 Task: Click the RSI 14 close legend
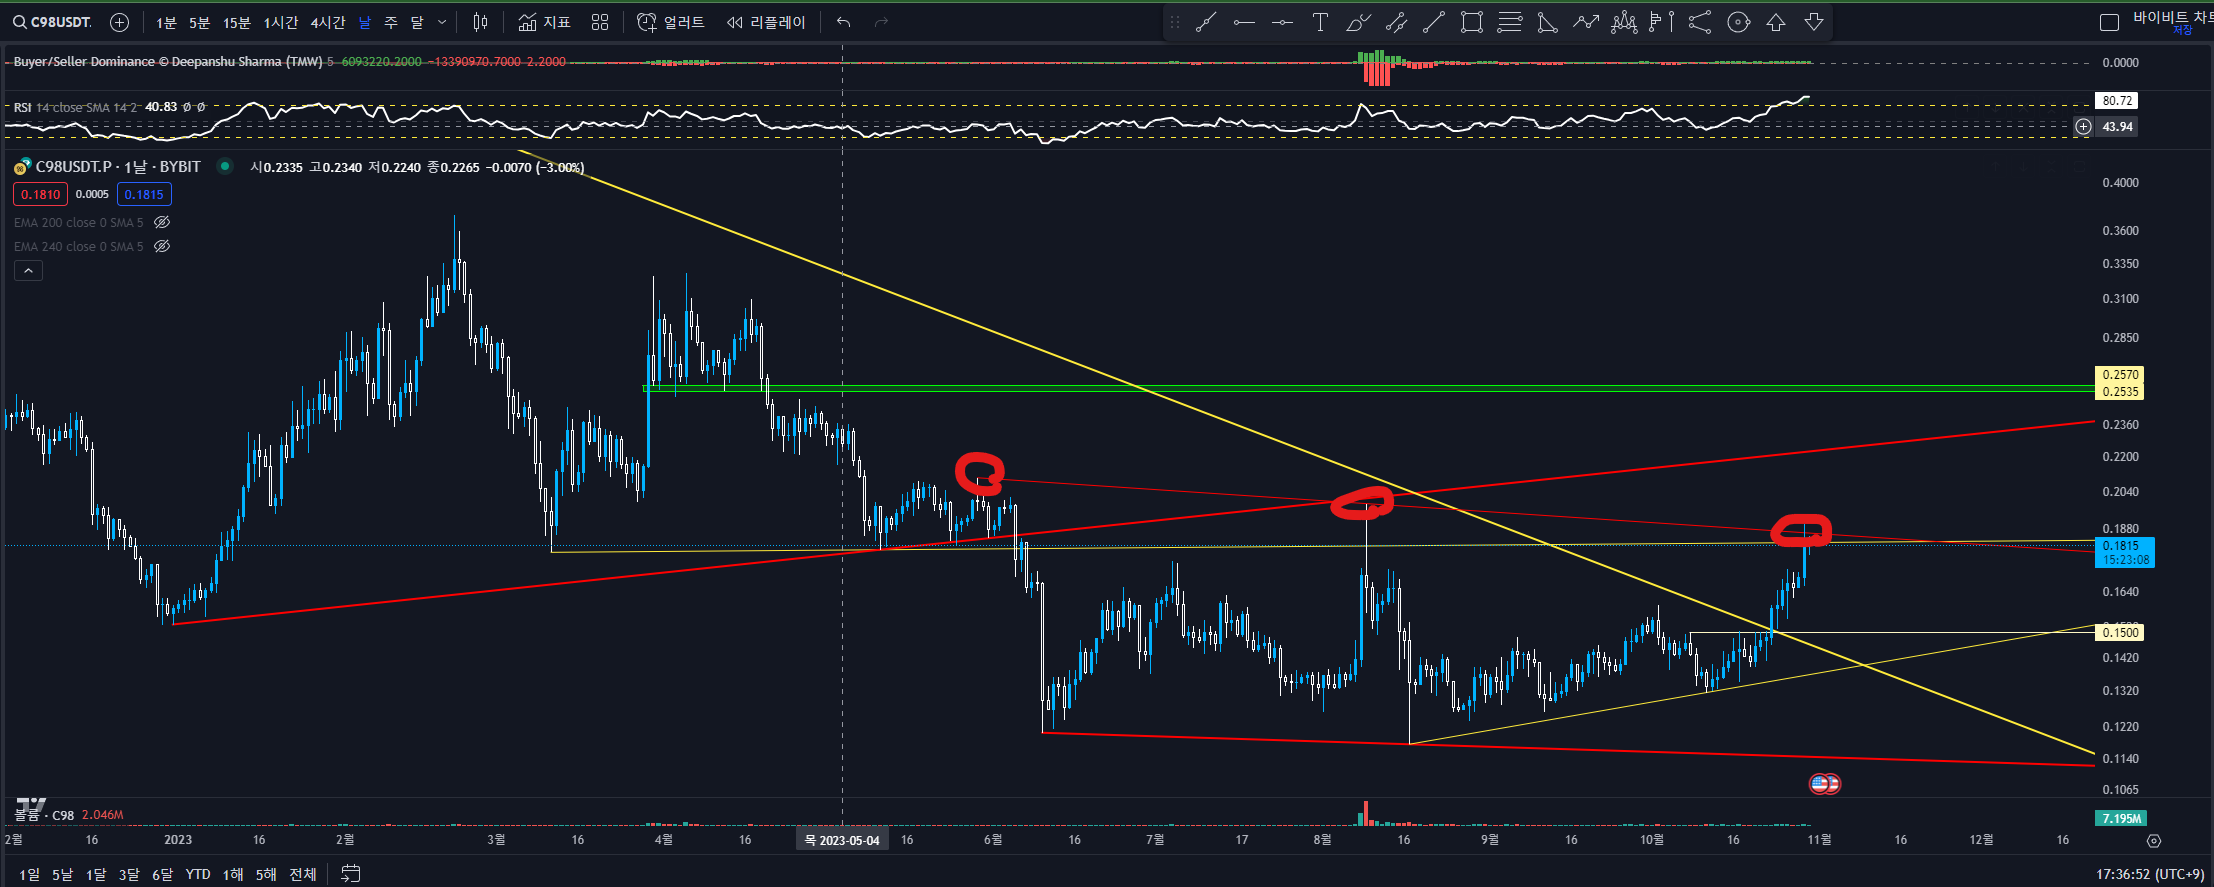[x=77, y=107]
